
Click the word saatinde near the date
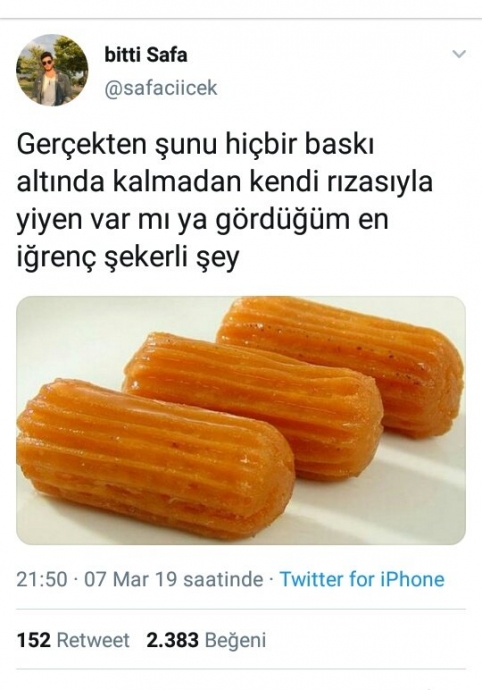[223, 579]
